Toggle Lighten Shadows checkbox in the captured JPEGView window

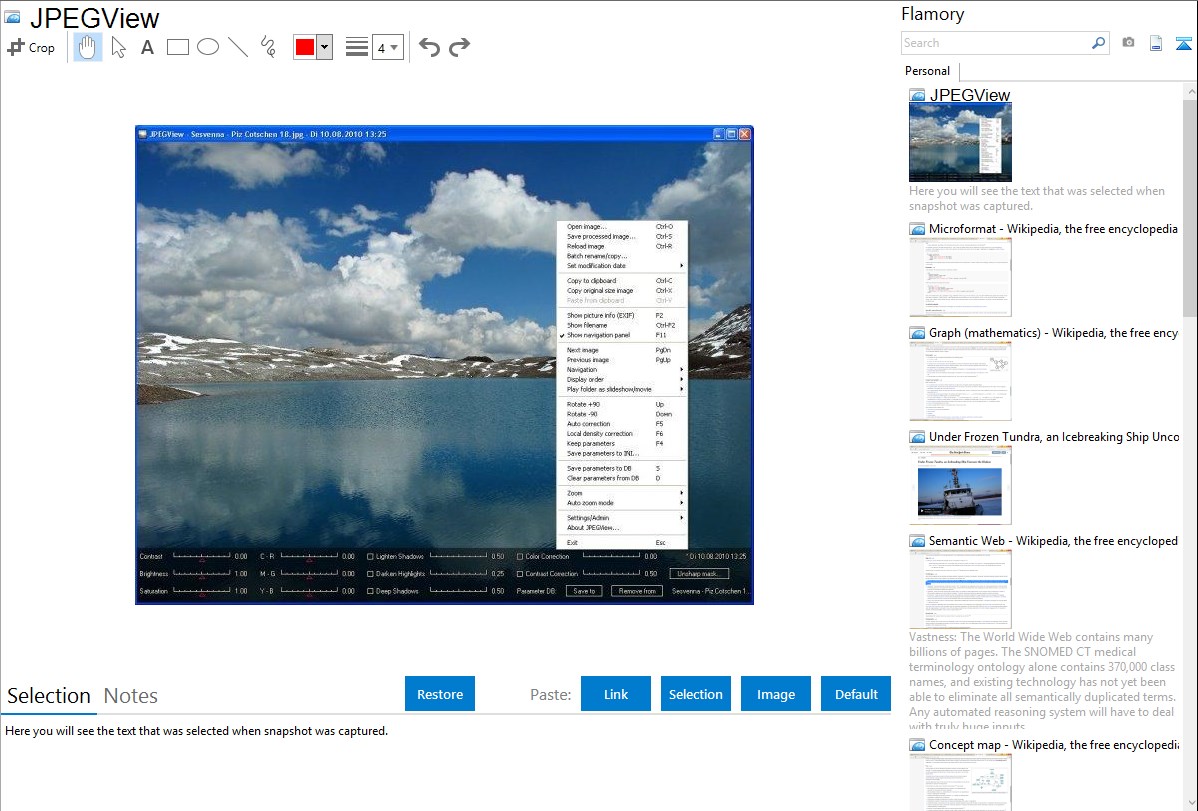(x=371, y=556)
